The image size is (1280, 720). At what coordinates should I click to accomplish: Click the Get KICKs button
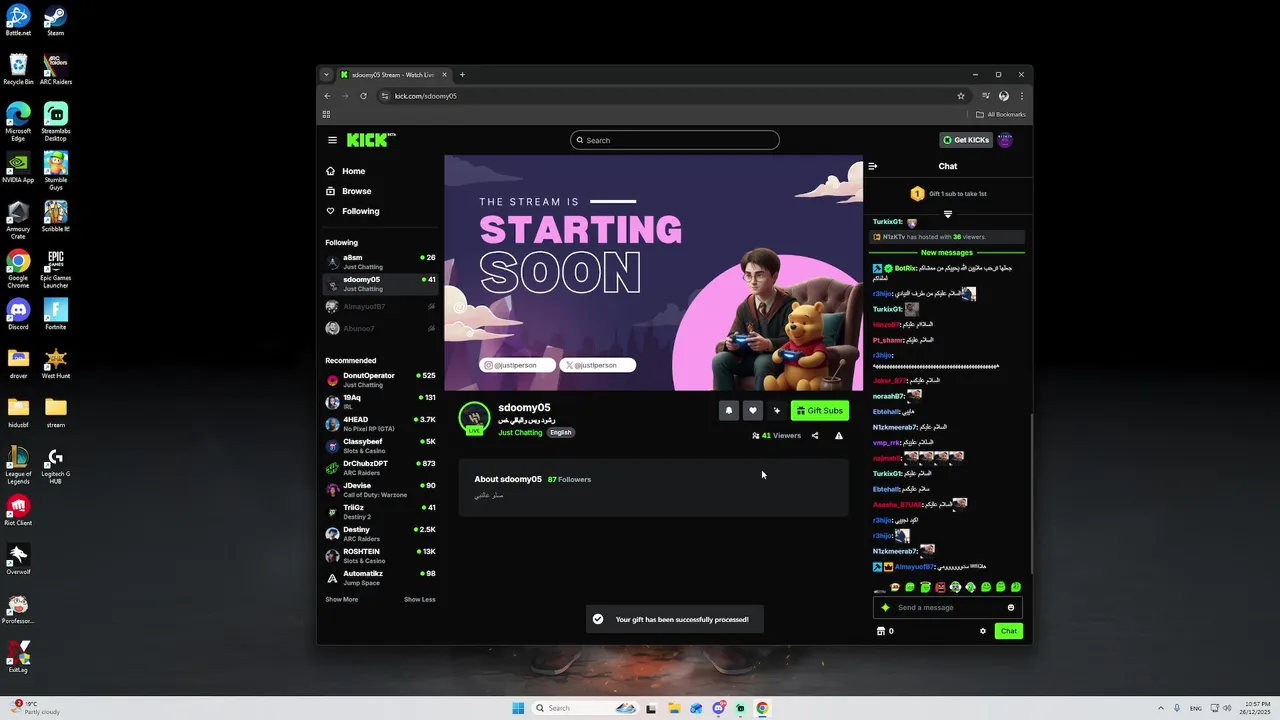tap(966, 140)
